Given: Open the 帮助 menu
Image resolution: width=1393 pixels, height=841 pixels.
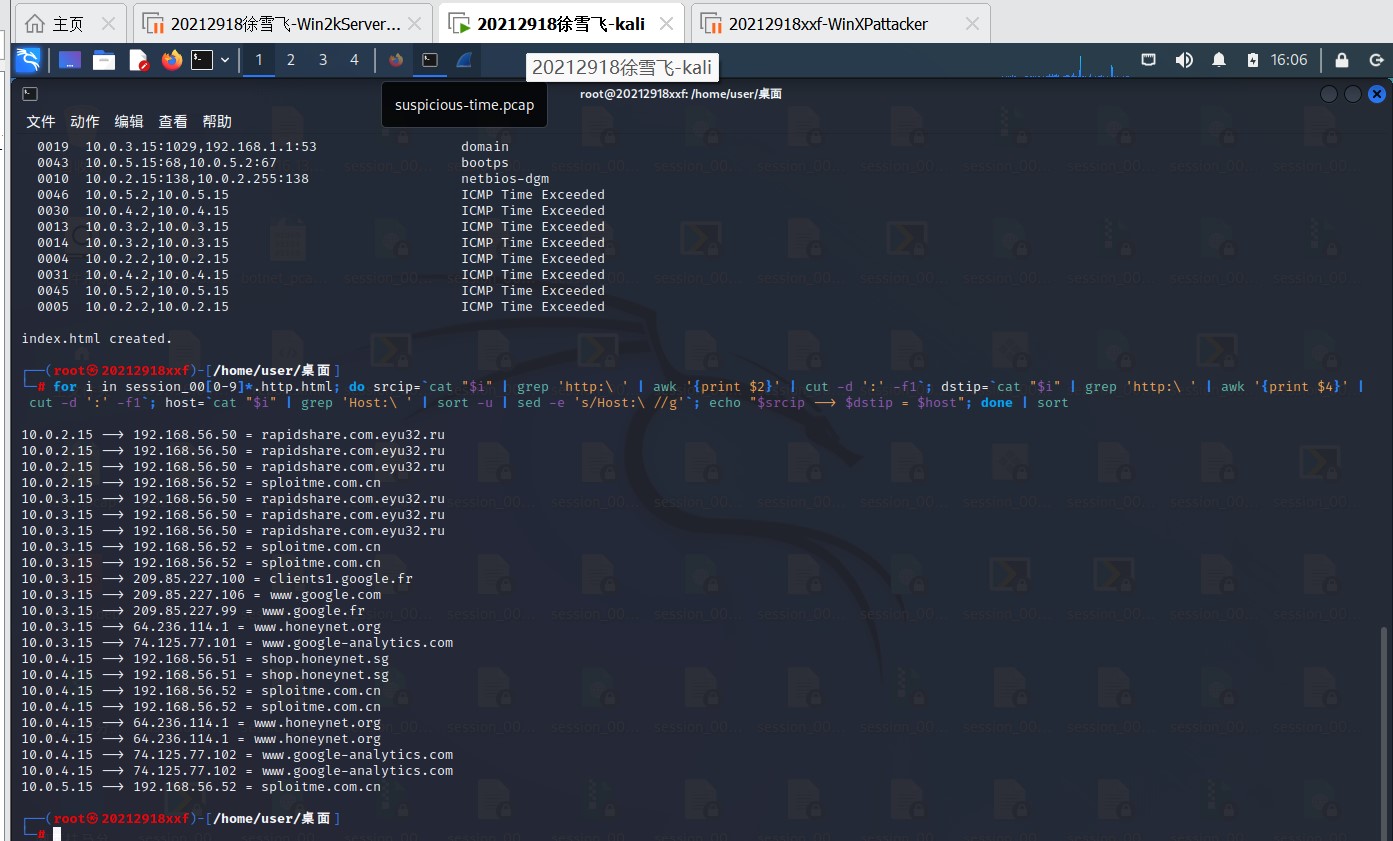Looking at the screenshot, I should pyautogui.click(x=217, y=121).
